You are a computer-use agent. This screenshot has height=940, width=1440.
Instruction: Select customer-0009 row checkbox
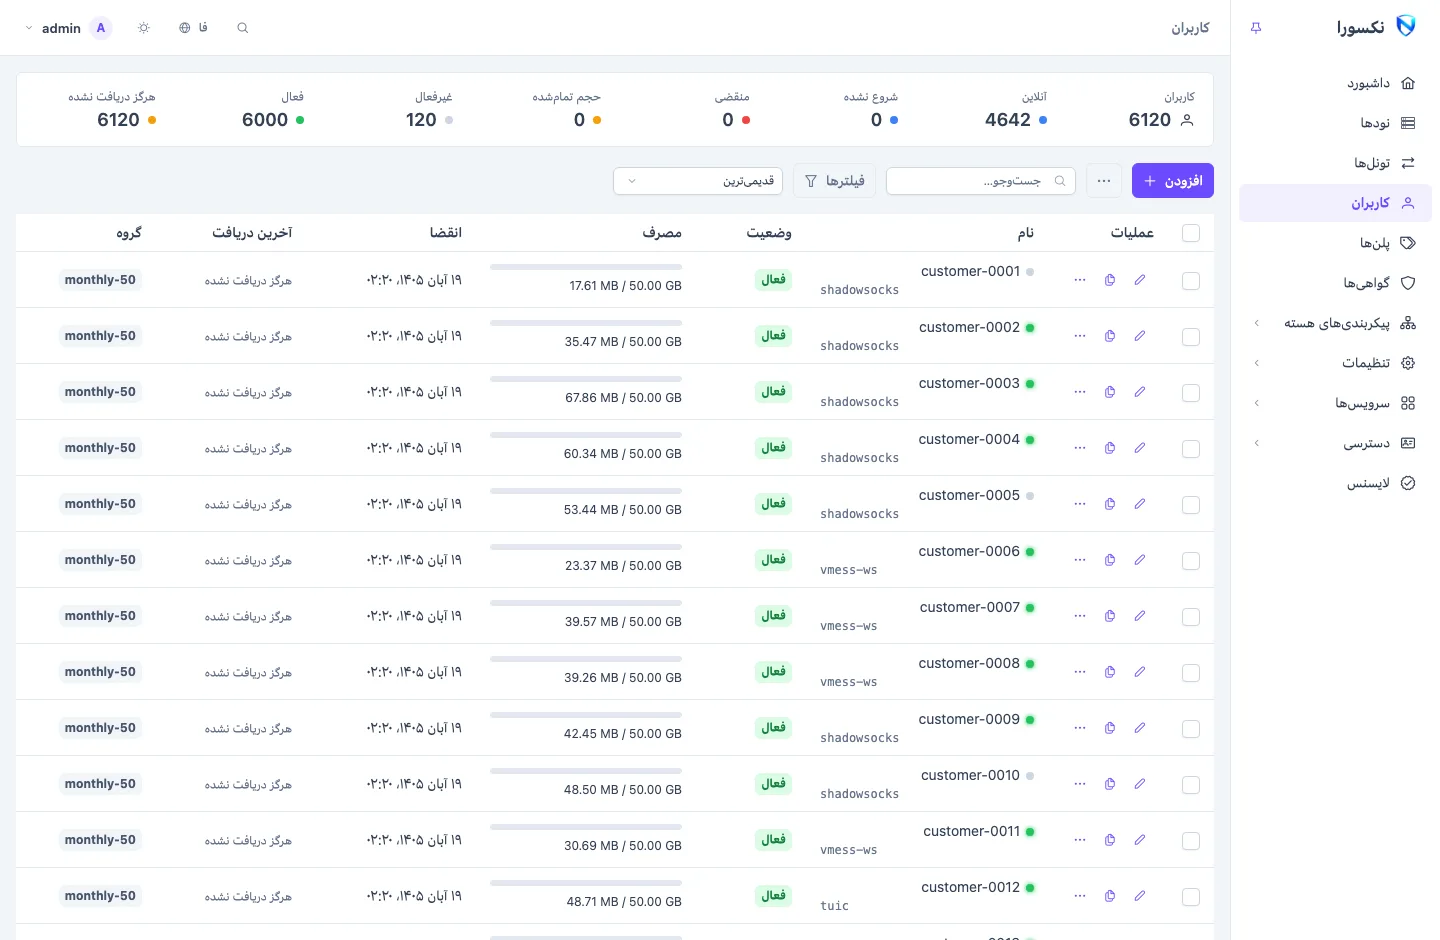click(x=1191, y=729)
